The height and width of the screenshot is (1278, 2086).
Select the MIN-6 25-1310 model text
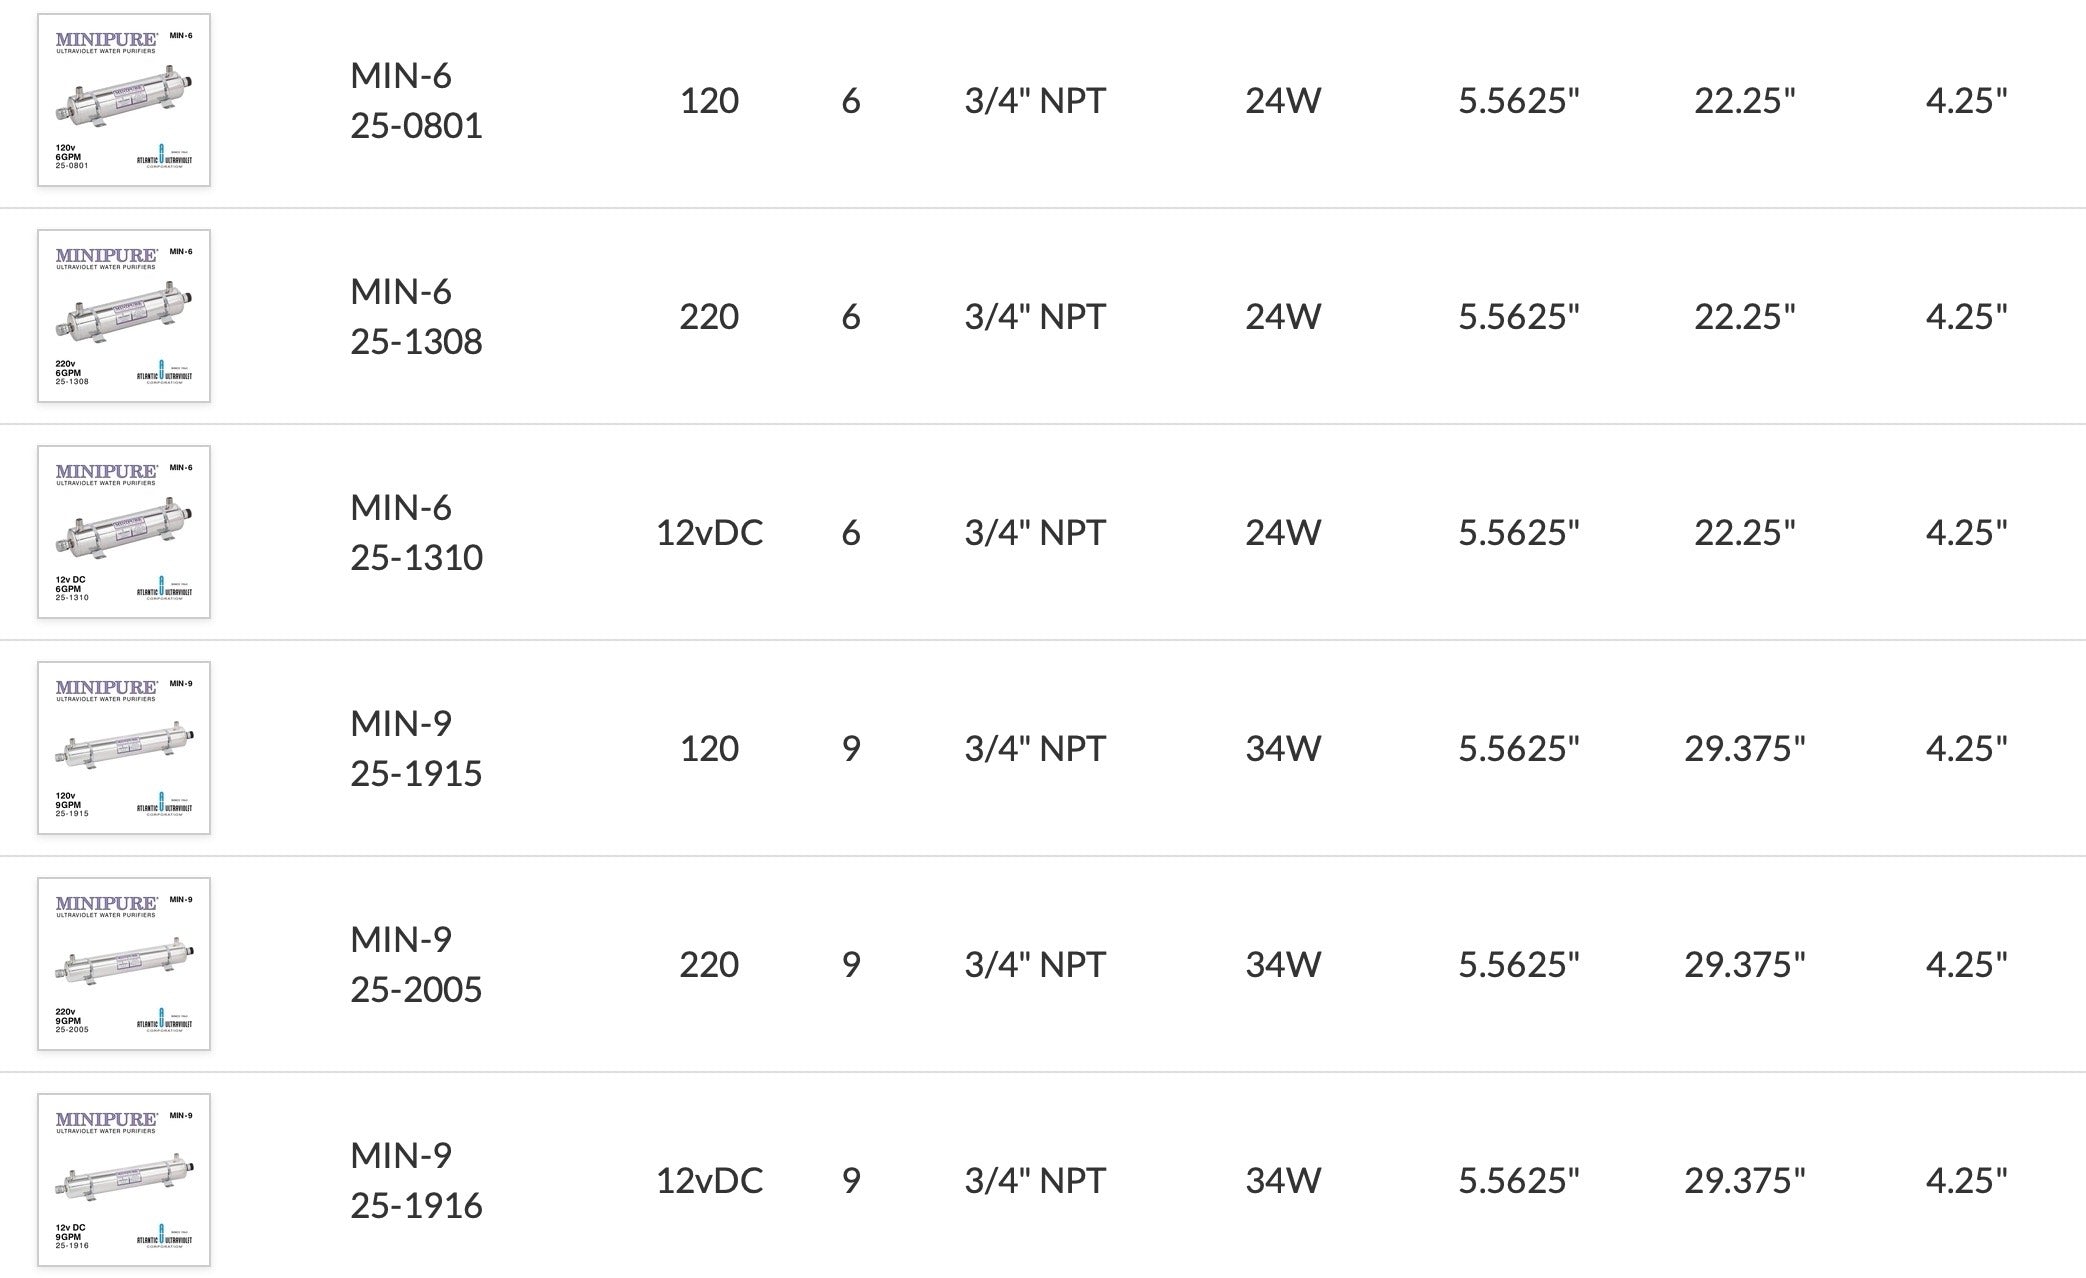(416, 532)
